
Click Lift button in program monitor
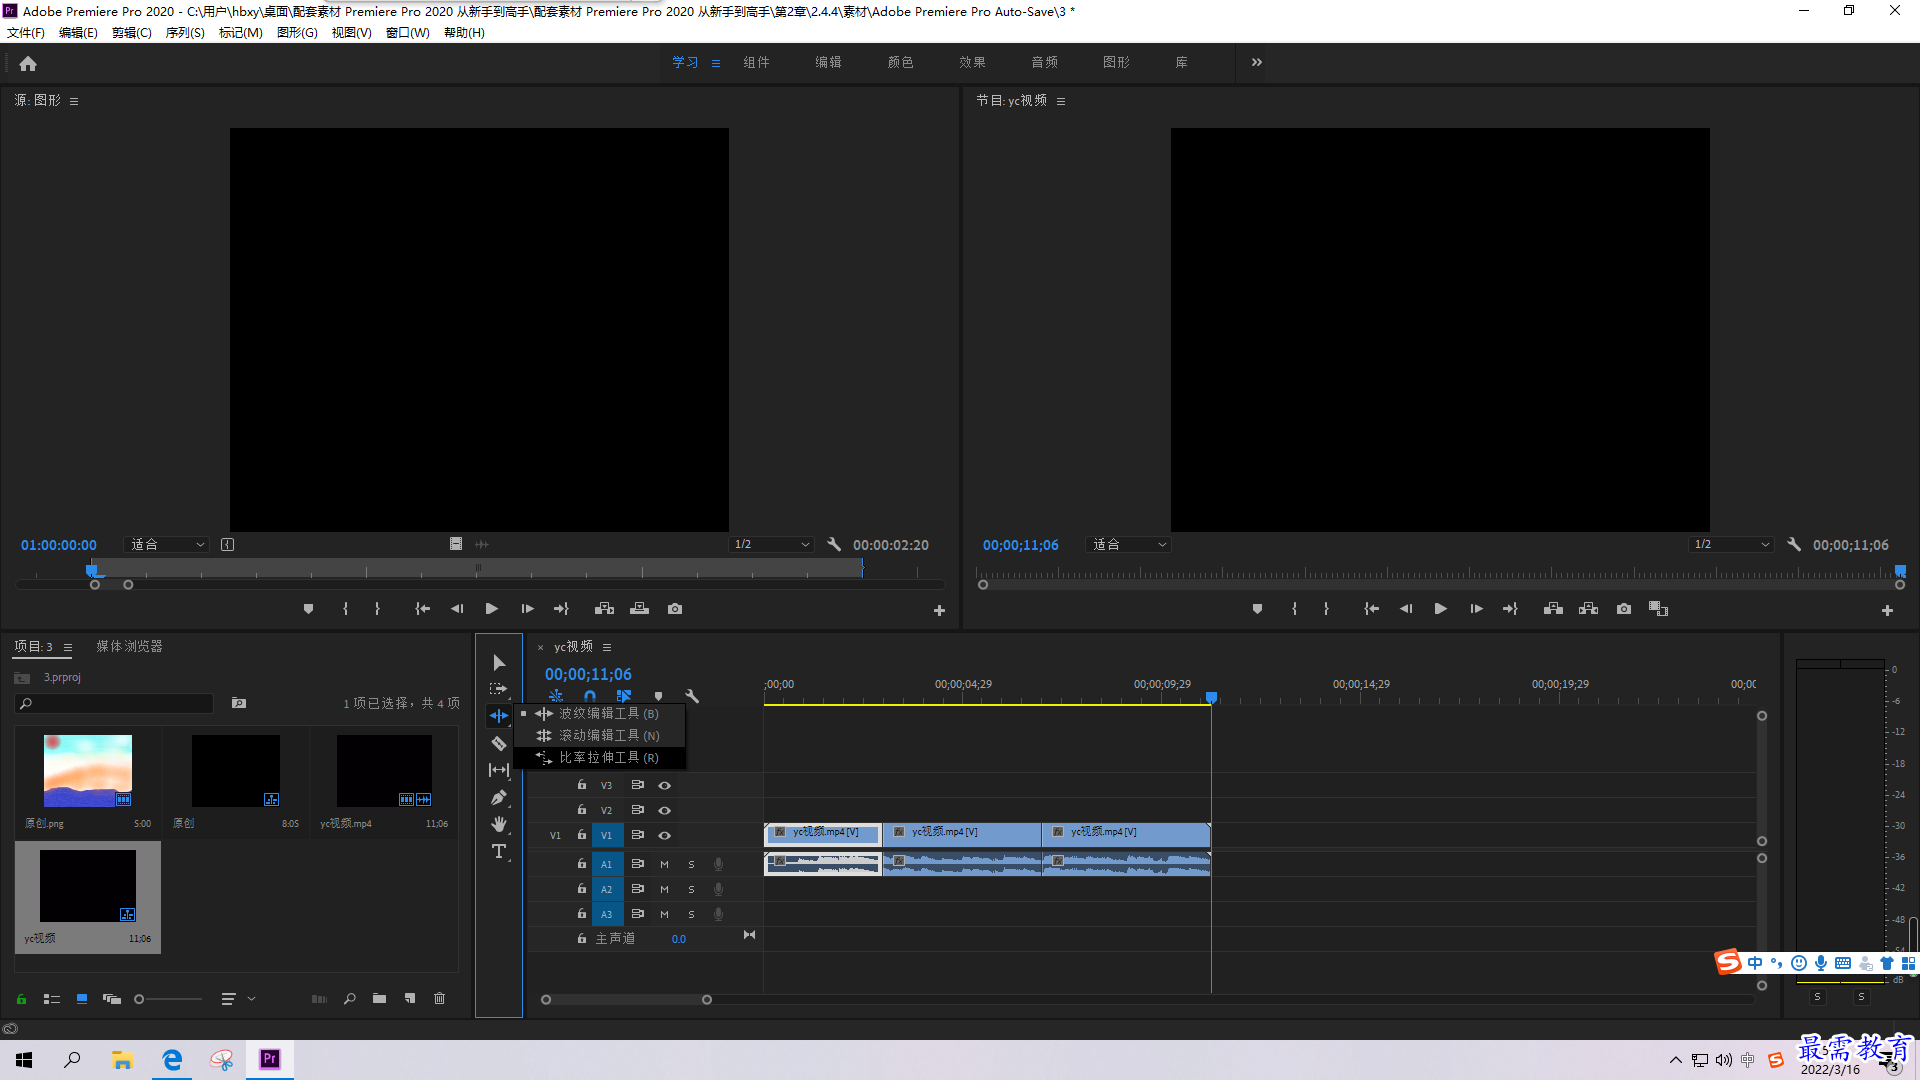coord(1553,609)
